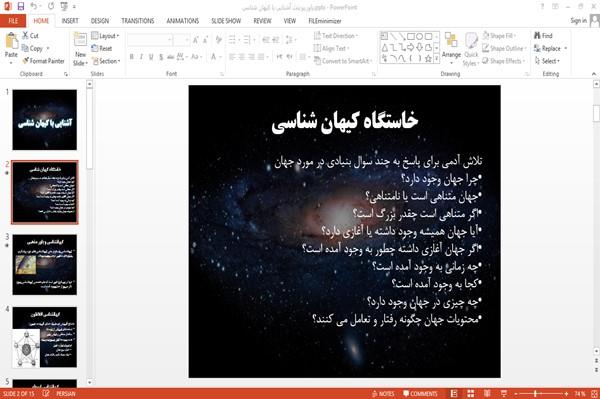The height and width of the screenshot is (399, 600).
Task: Click the Find binoculars icon
Action: (x=538, y=36)
